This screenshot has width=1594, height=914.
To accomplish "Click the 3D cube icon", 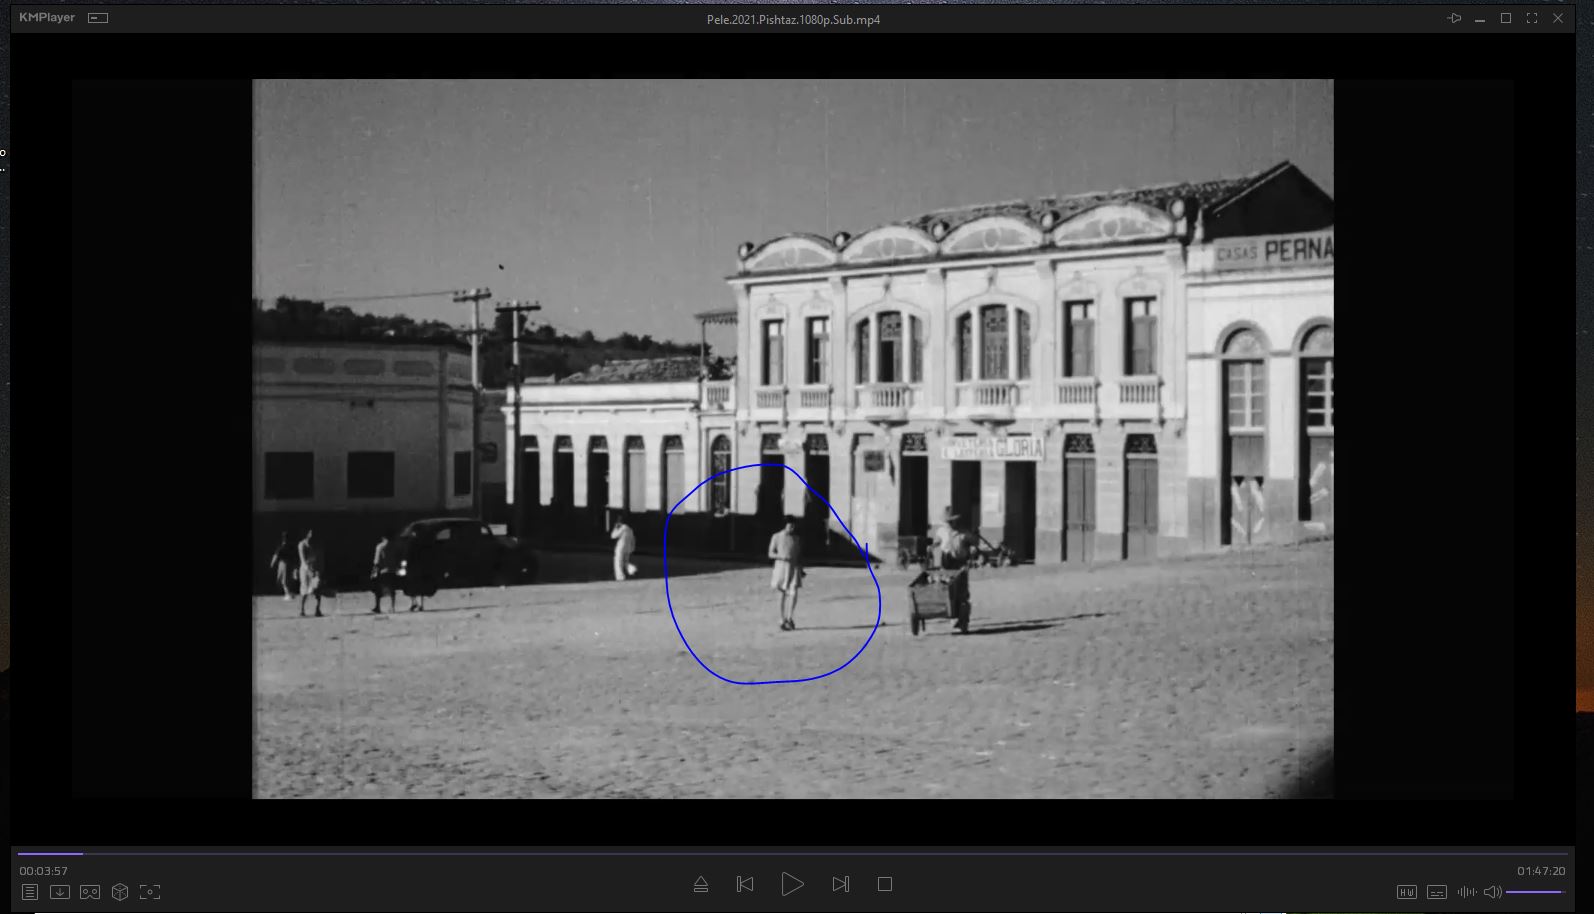I will tap(120, 892).
